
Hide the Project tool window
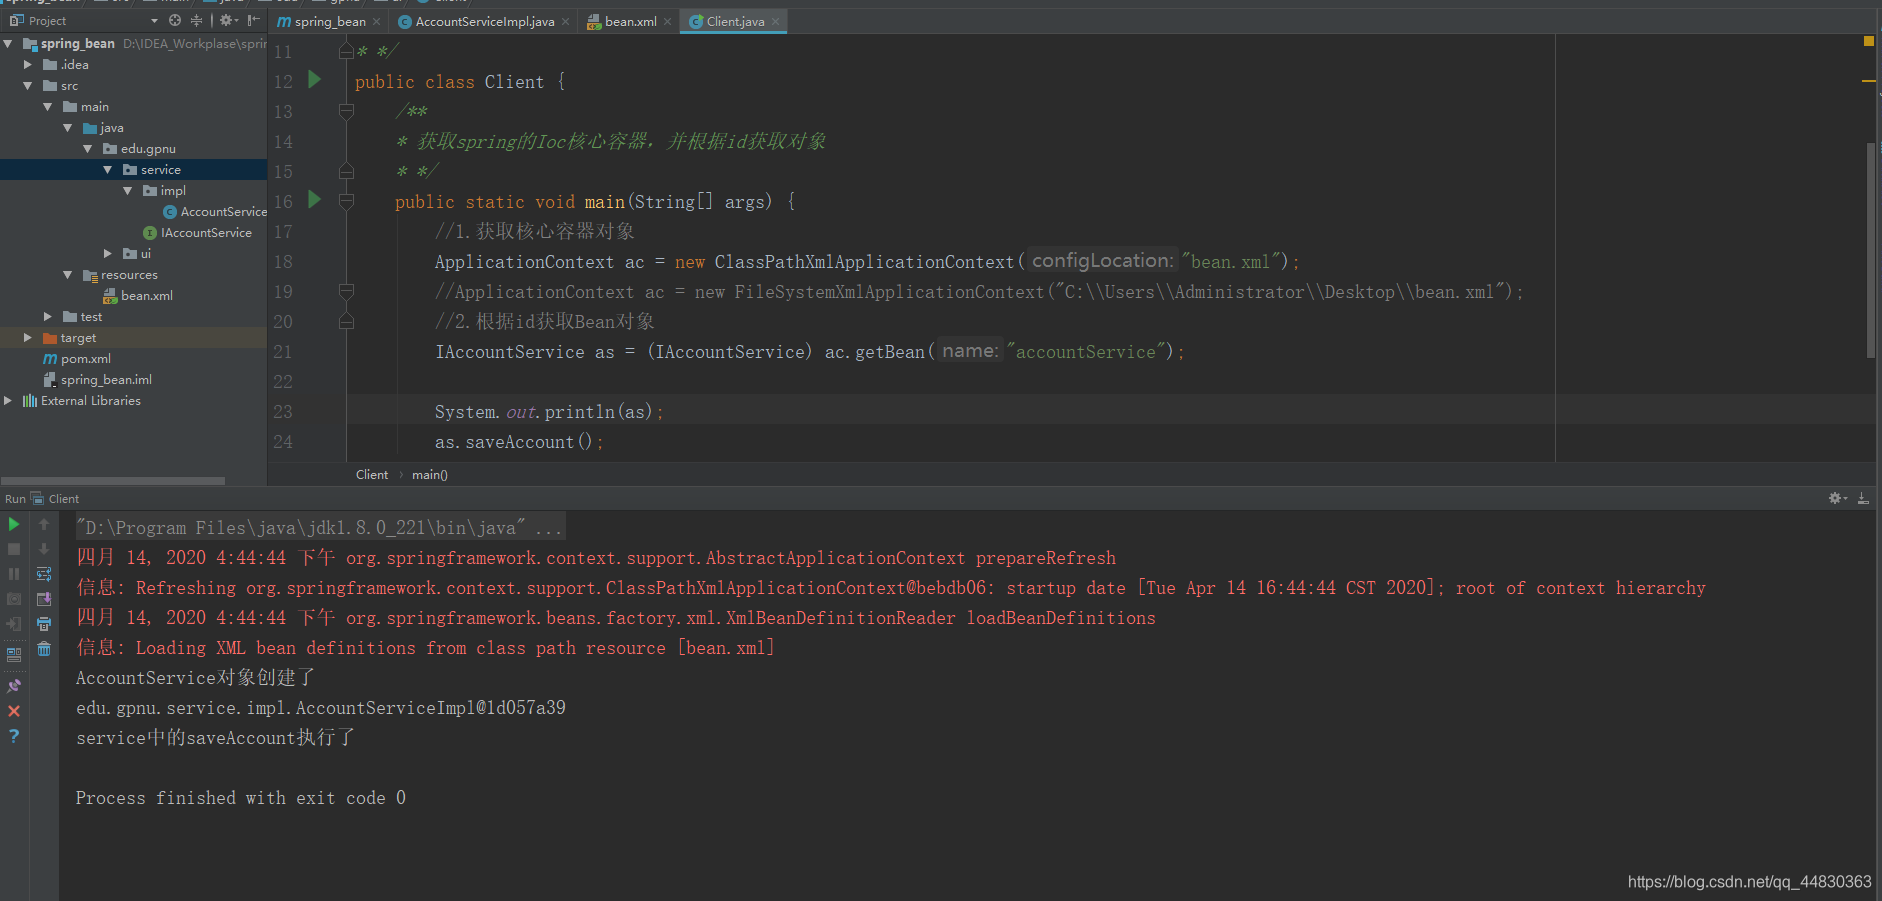tap(253, 20)
